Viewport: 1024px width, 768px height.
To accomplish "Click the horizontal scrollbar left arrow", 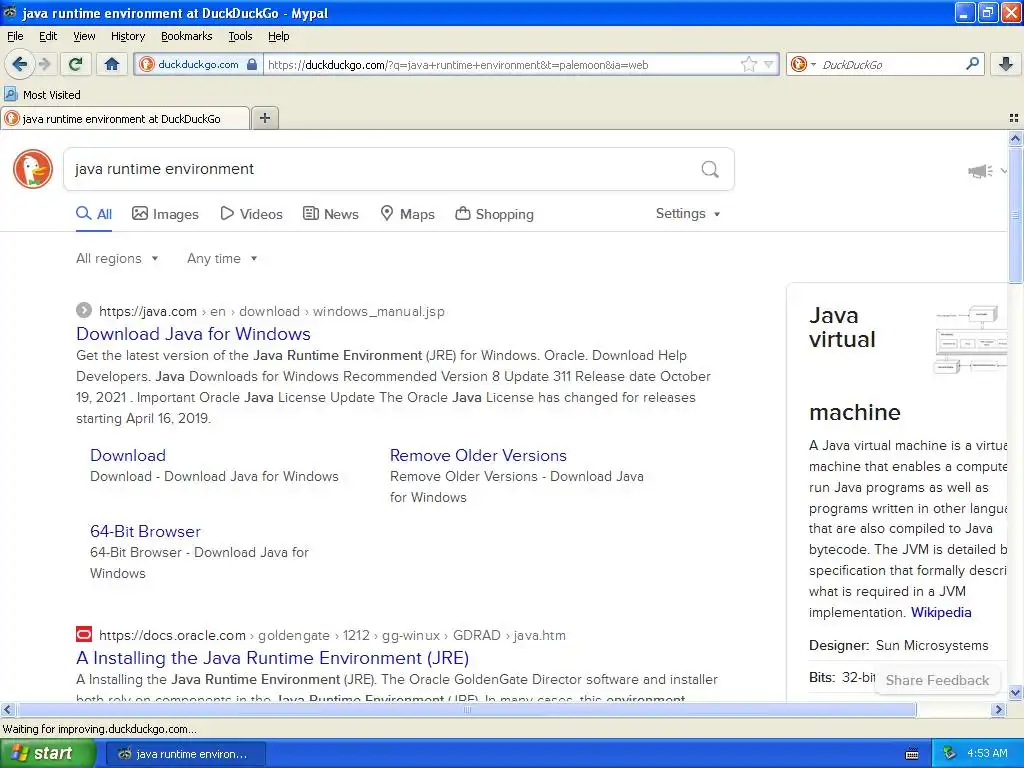I will 7,709.
